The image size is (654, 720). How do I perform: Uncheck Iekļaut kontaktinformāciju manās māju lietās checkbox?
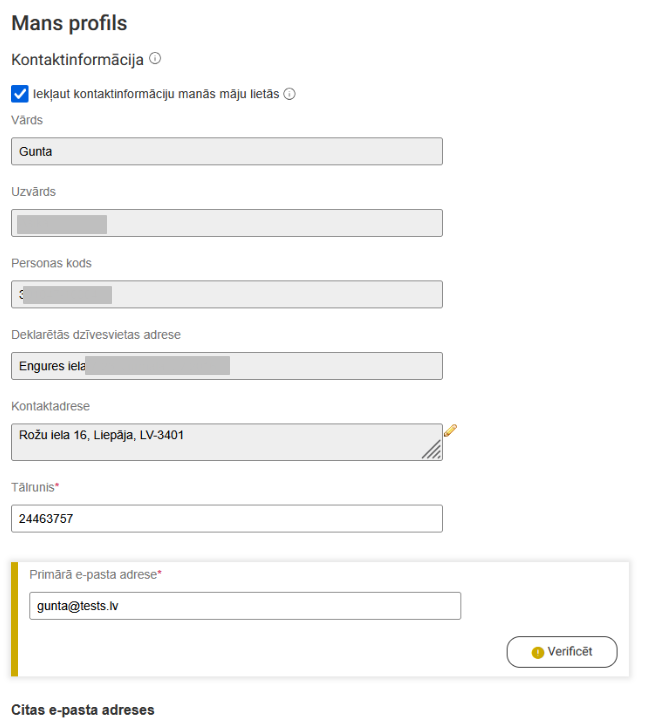tap(20, 94)
